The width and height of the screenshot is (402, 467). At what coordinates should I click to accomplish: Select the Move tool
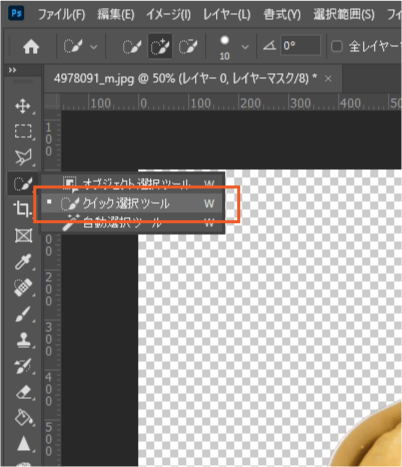[x=23, y=106]
